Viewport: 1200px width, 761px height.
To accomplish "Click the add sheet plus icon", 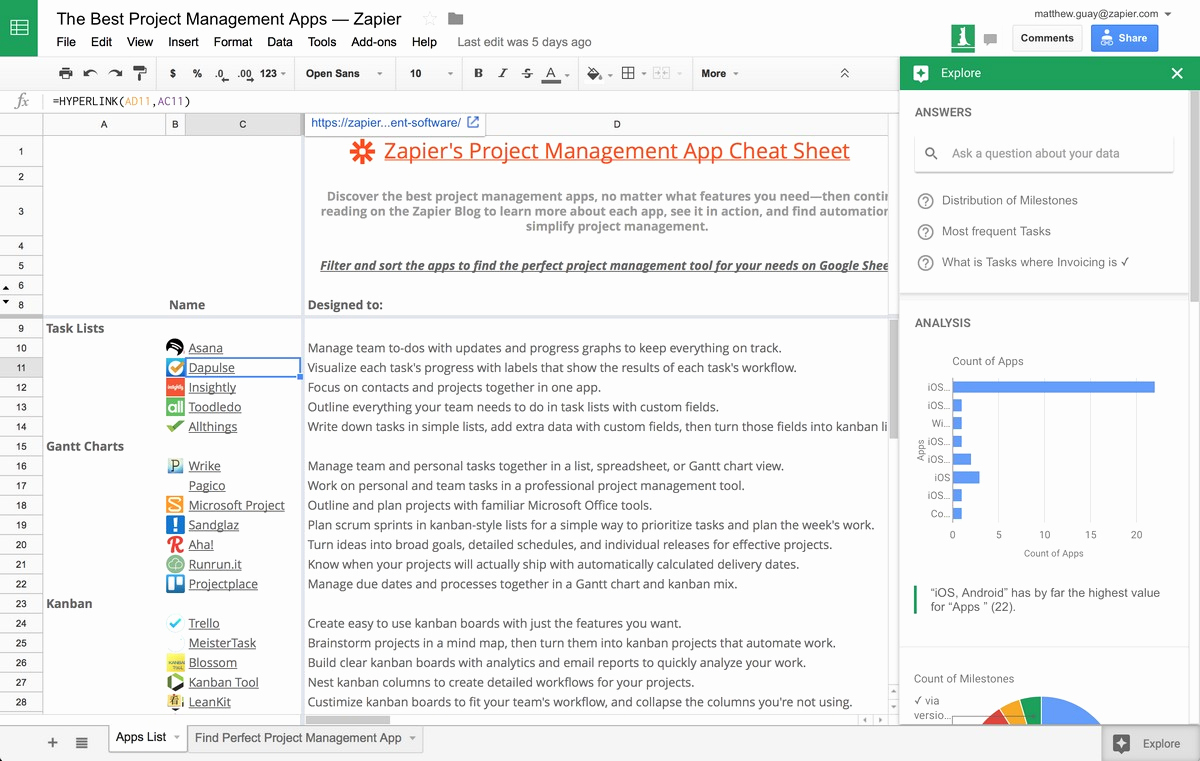I will click(x=53, y=742).
